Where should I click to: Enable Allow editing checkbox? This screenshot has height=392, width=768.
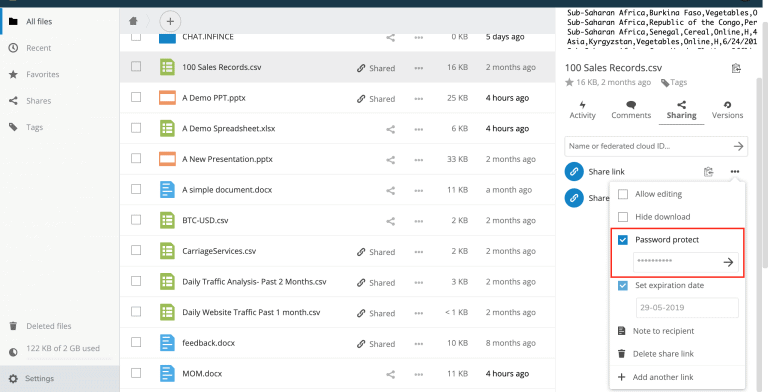point(623,195)
